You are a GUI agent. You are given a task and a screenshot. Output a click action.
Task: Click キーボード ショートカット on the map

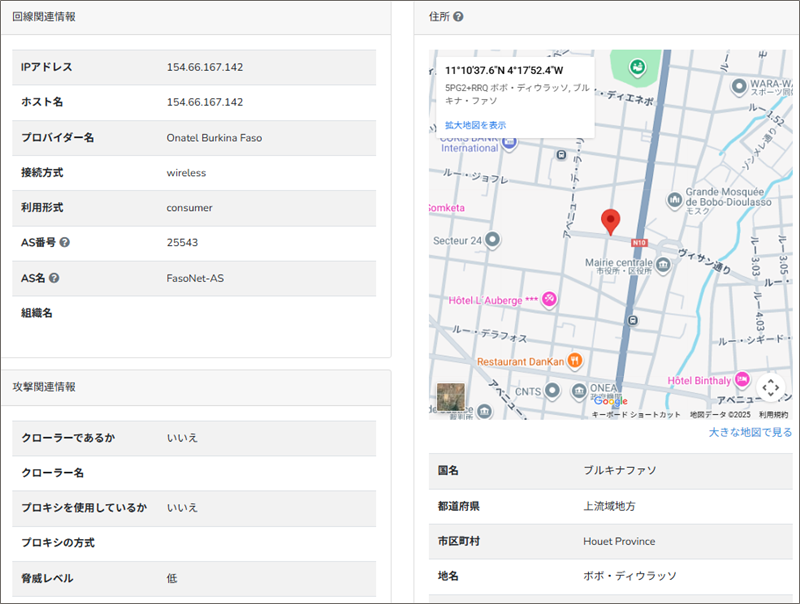[636, 414]
